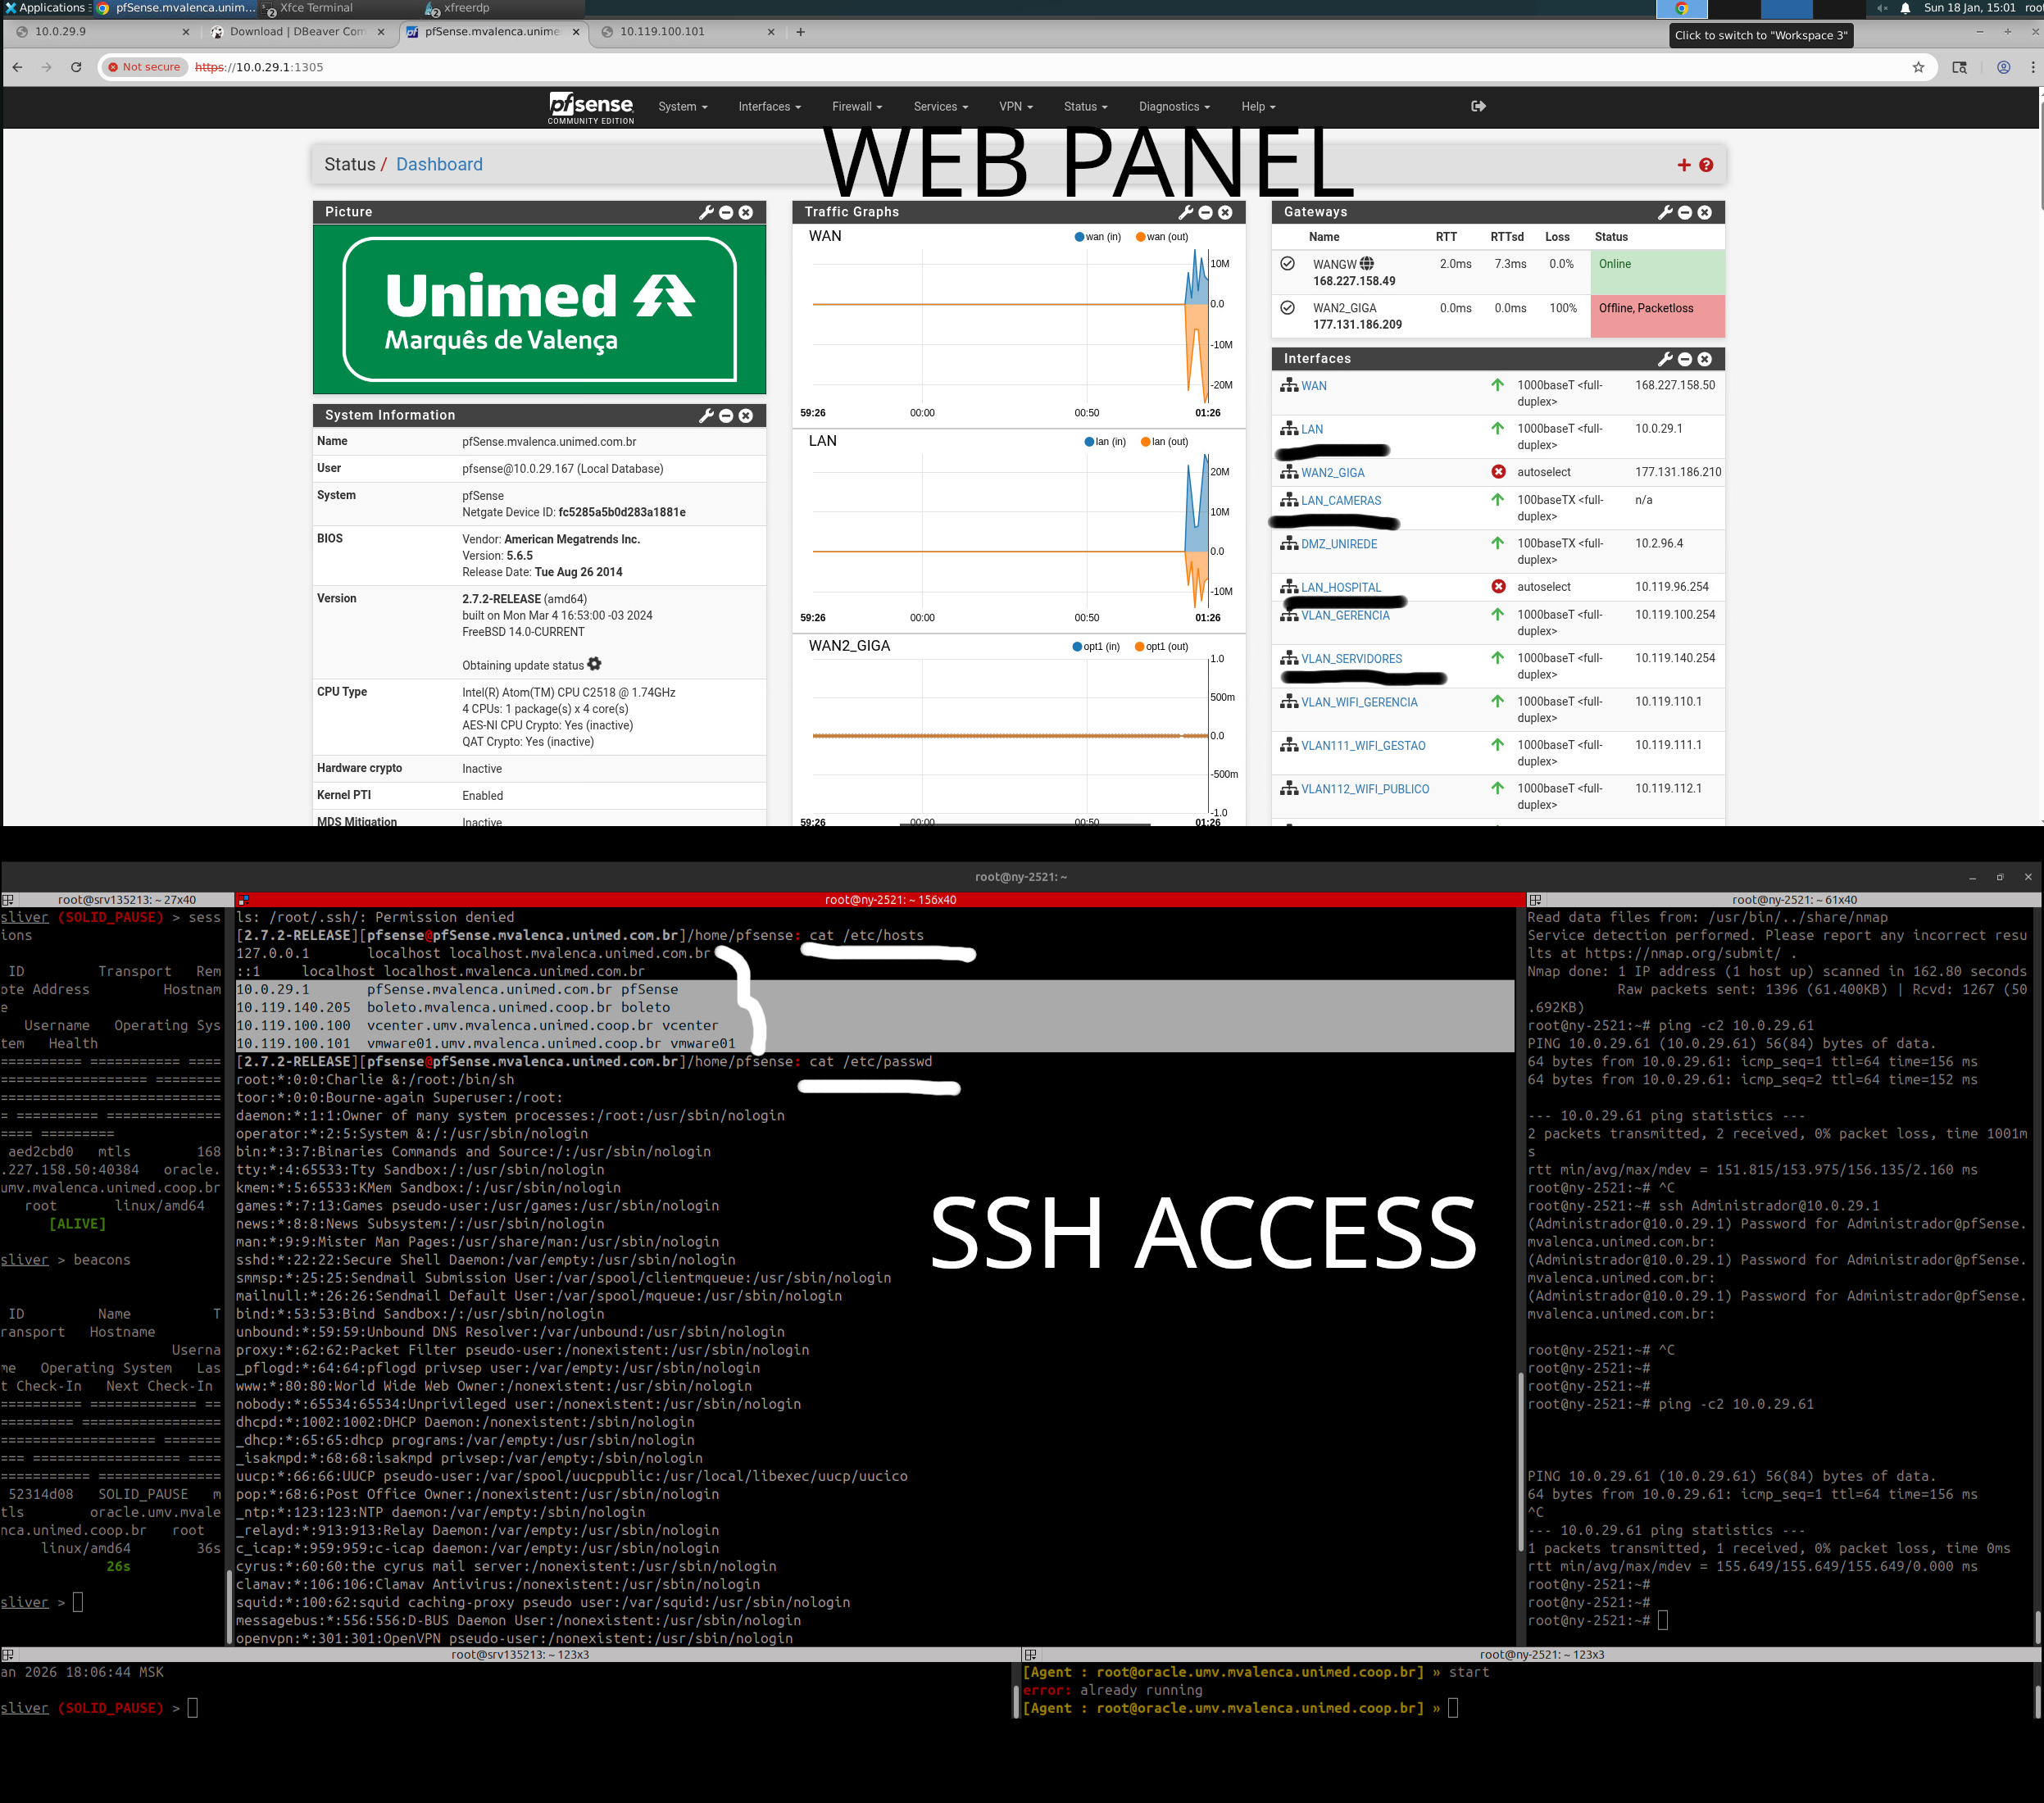2044x1803 pixels.
Task: Open dashboard help question mark icon
Action: click(x=1706, y=165)
